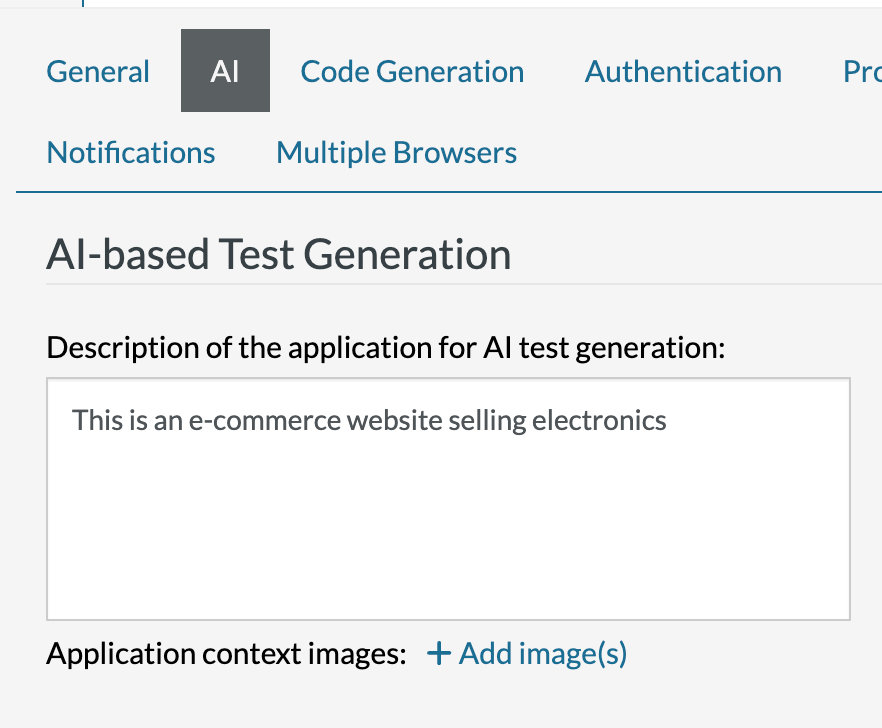The height and width of the screenshot is (728, 882).
Task: Click the Description of the application label
Action: pyautogui.click(x=385, y=348)
